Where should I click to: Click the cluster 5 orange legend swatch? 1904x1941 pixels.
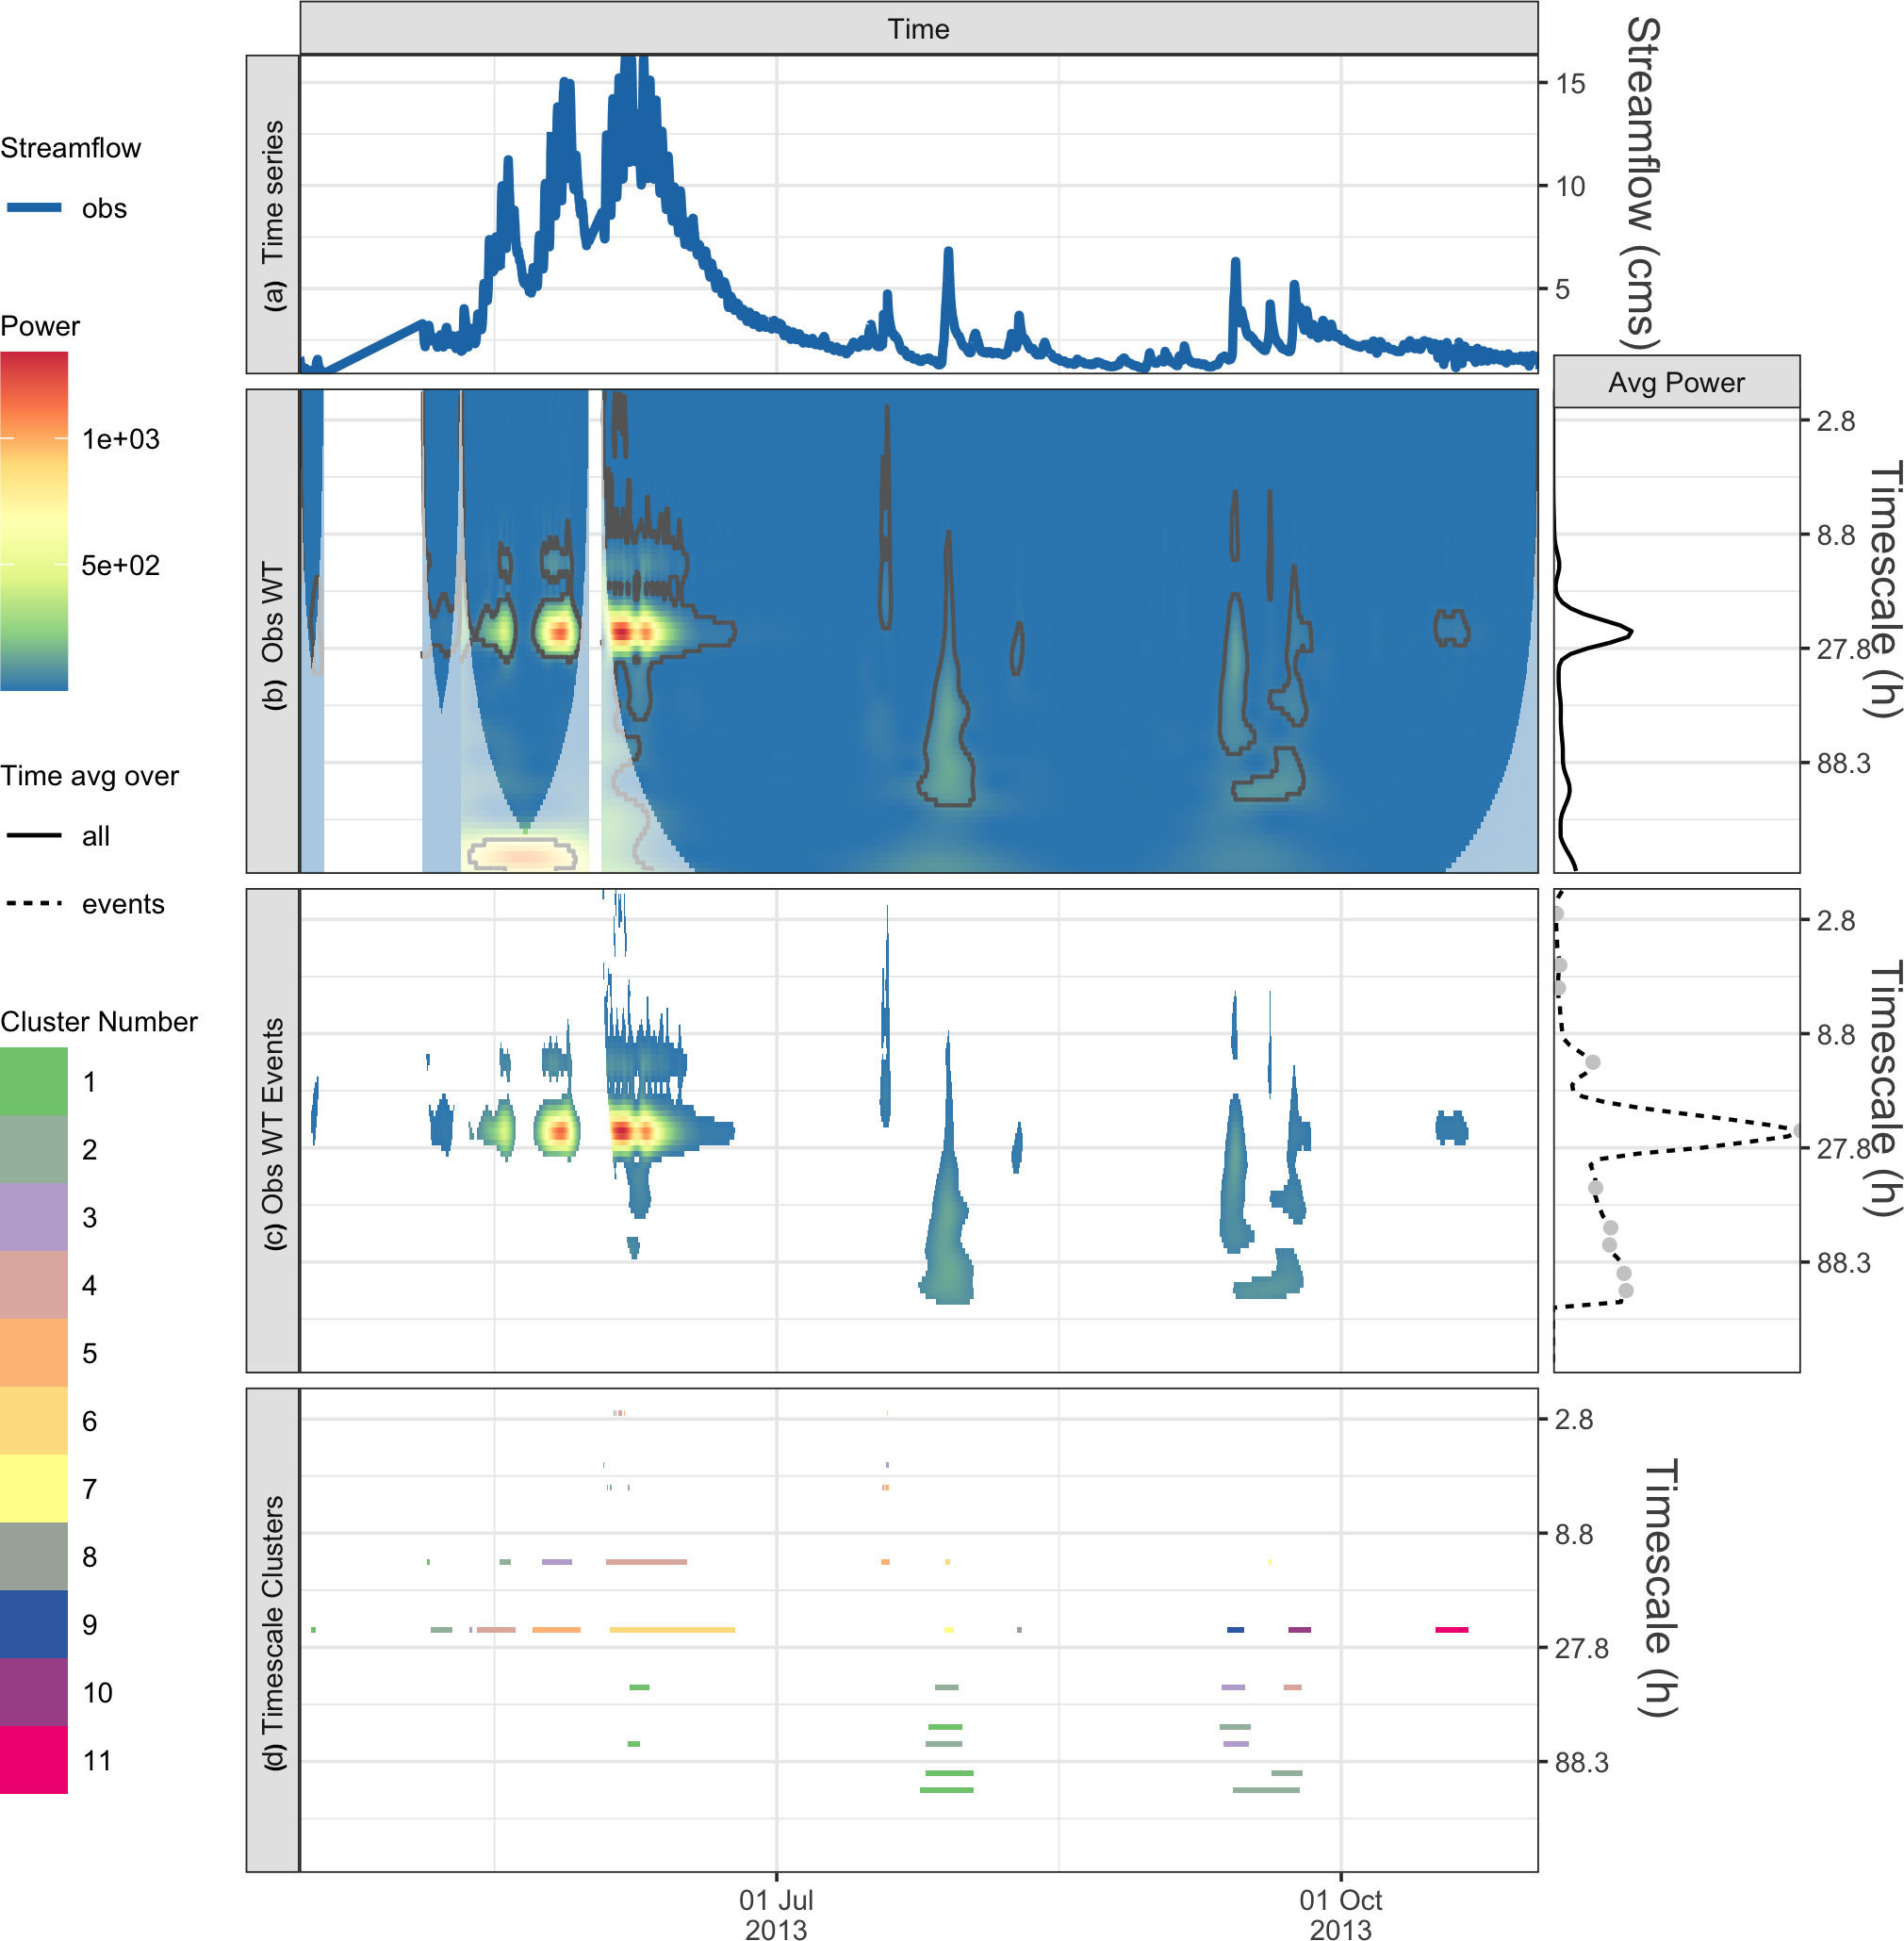tap(34, 1352)
